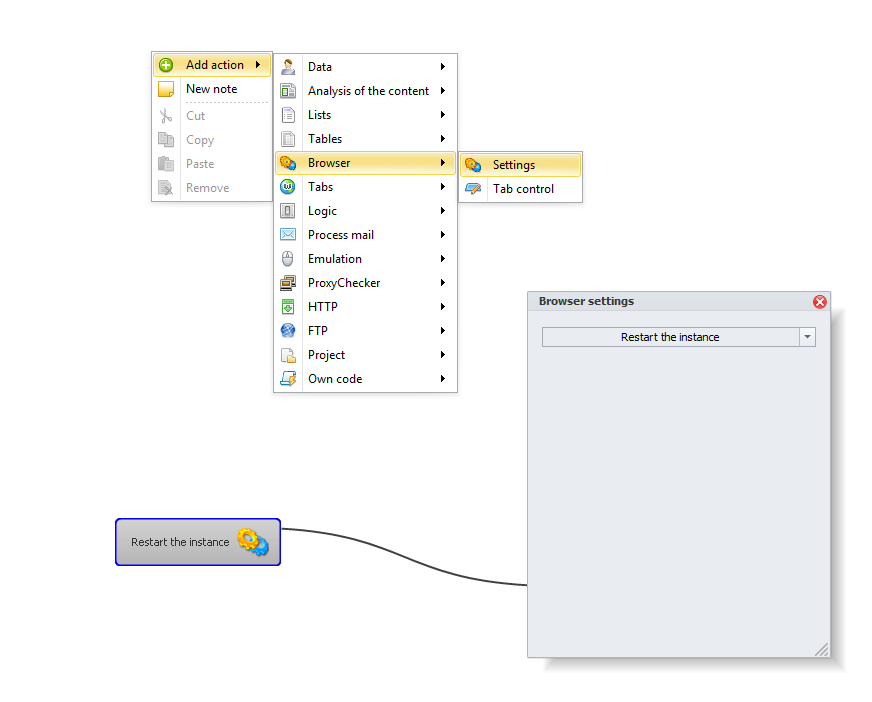Screen dimensions: 872x702
Task: Choose New note from context menu
Action: point(212,89)
